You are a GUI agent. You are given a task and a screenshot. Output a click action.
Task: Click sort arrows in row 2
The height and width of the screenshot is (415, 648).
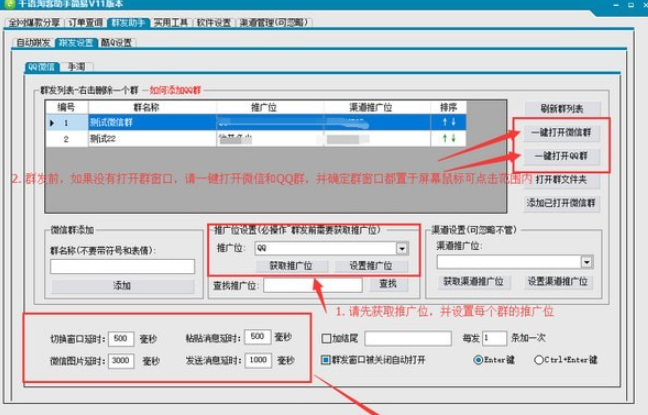tap(449, 138)
